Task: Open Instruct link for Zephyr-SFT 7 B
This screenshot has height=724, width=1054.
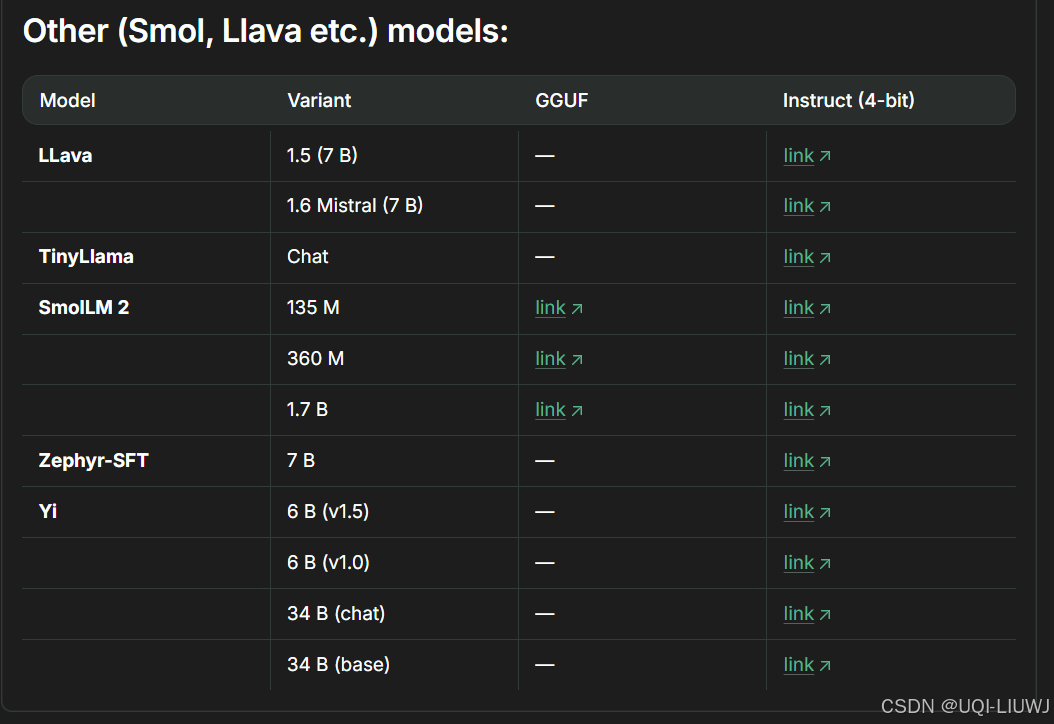Action: [807, 461]
